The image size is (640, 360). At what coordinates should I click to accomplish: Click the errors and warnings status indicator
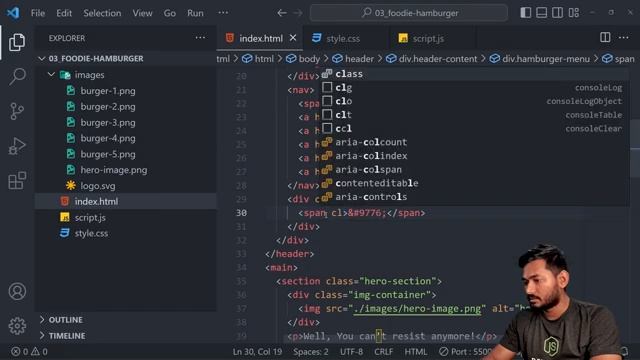coord(29,351)
